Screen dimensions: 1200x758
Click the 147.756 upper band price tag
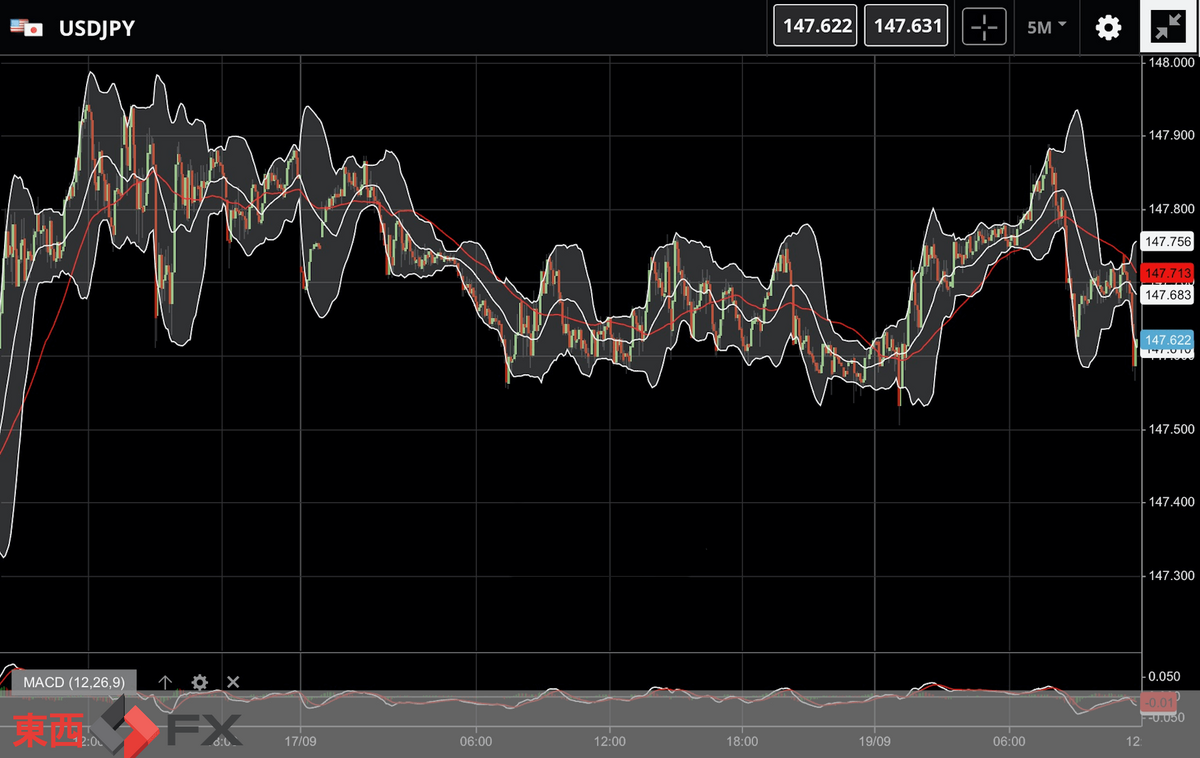click(1167, 241)
